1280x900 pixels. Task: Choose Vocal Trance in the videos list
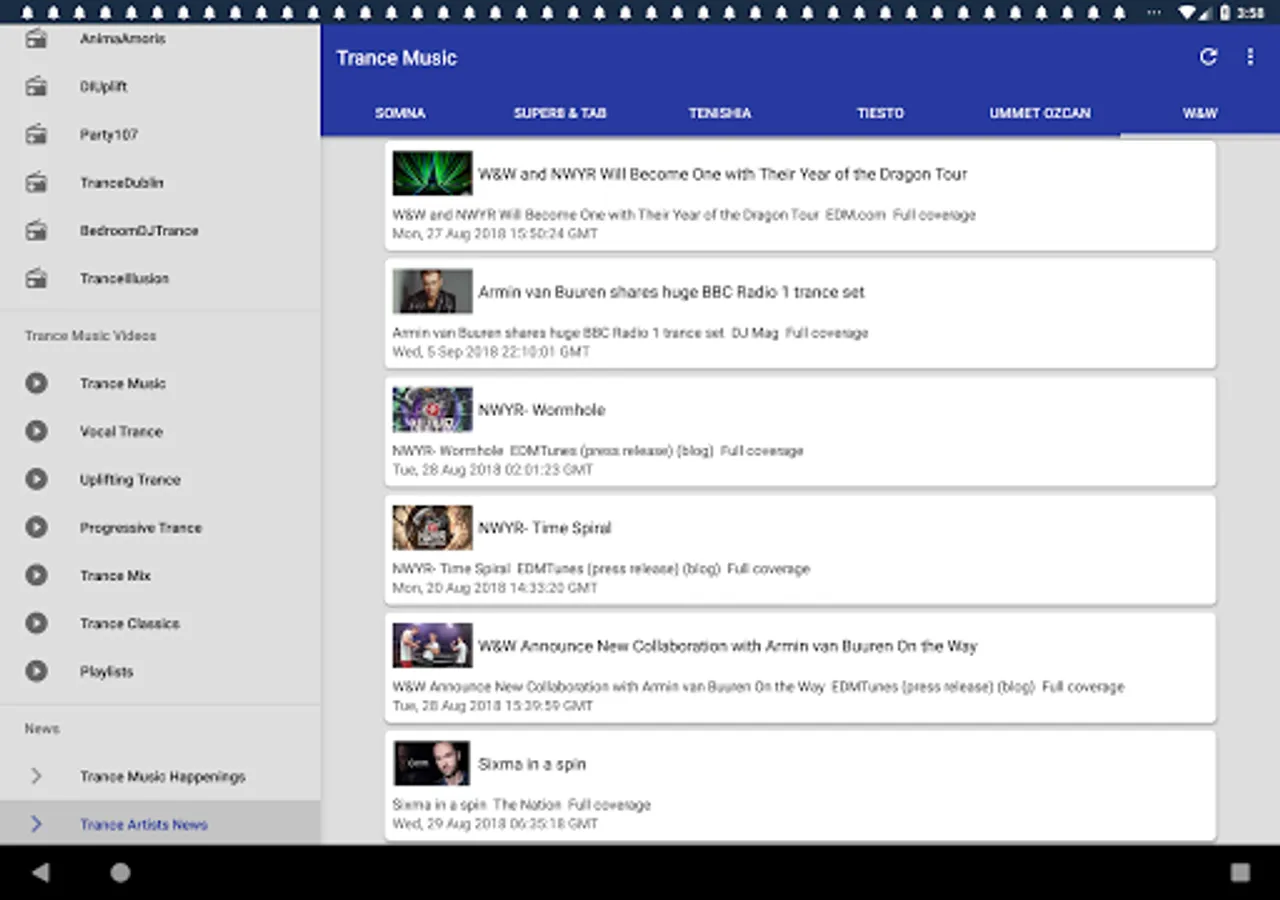(x=121, y=431)
